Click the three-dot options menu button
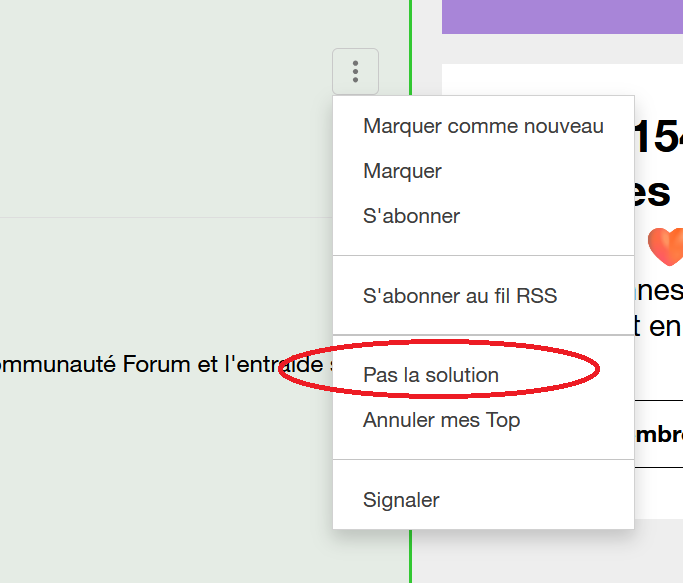 point(355,71)
